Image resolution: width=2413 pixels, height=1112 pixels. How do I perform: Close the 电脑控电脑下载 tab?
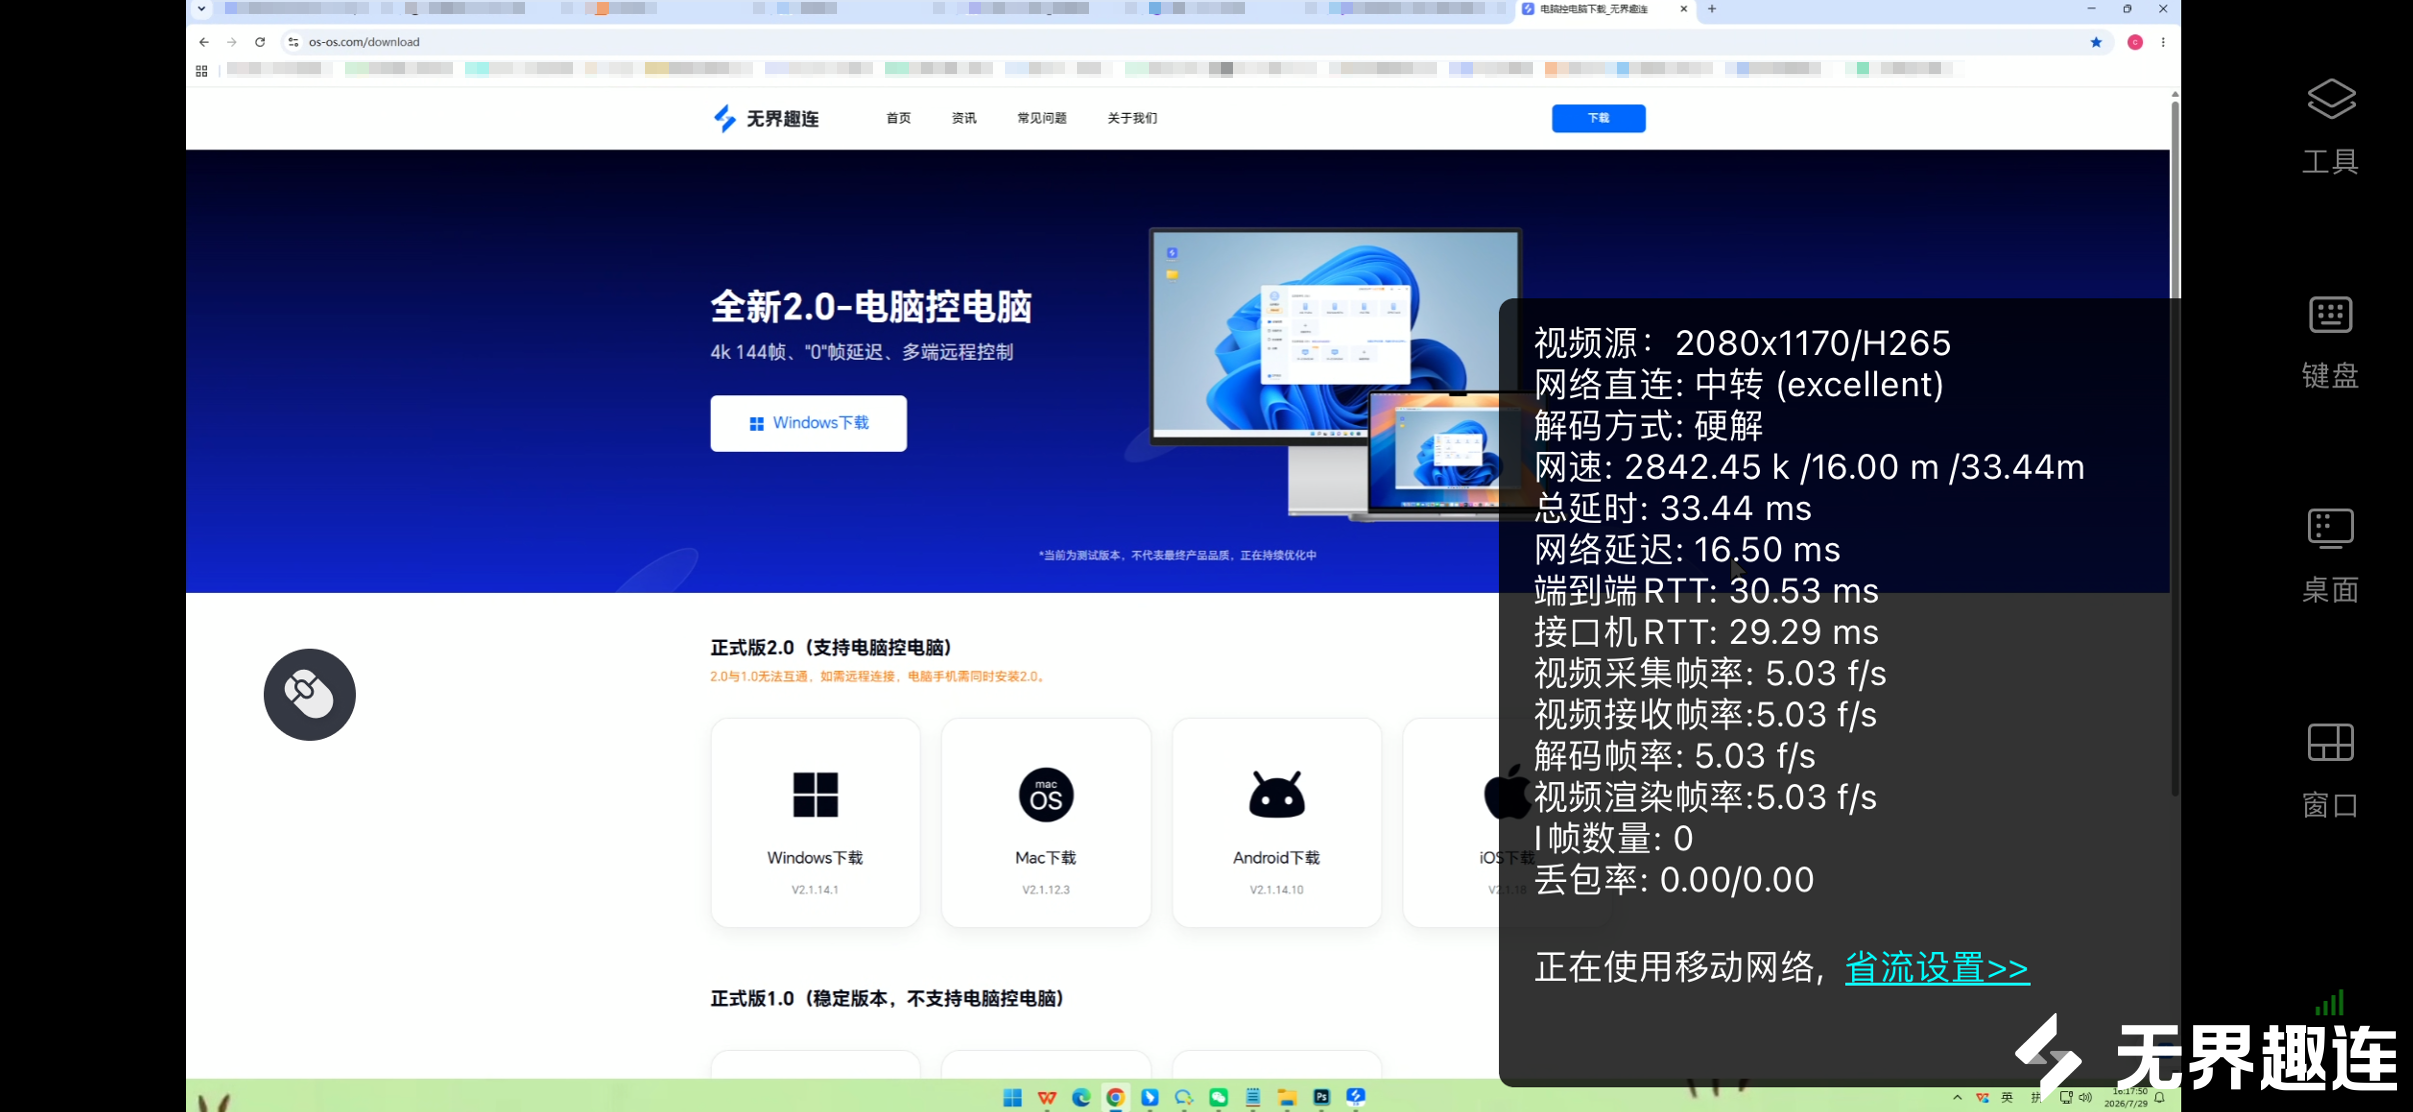point(1684,9)
